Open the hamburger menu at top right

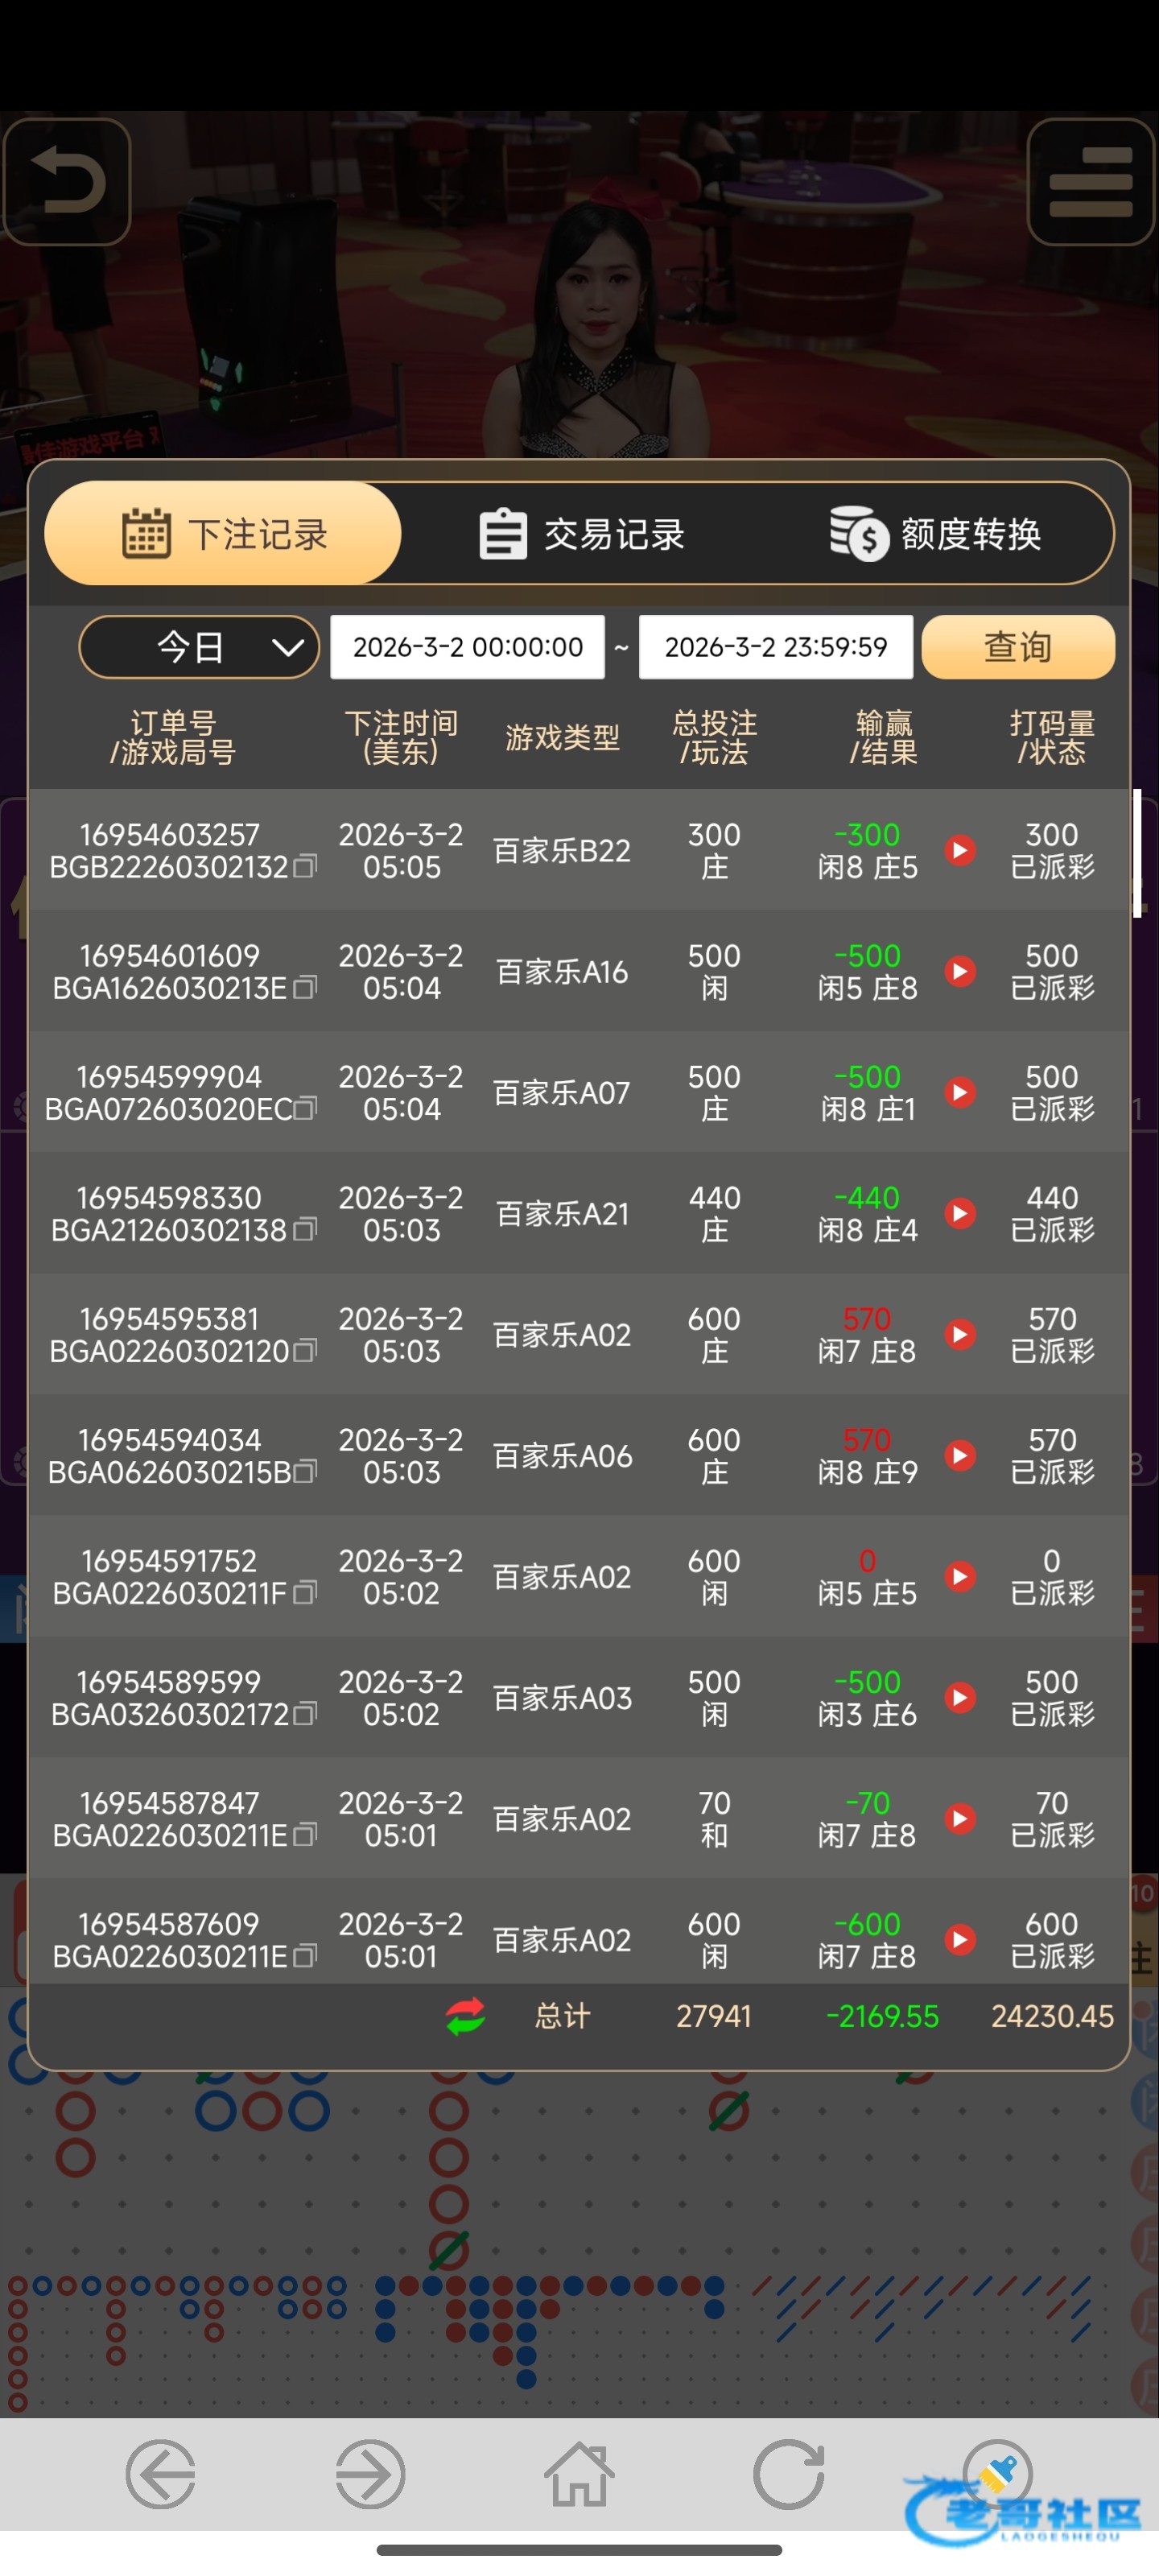tap(1090, 181)
